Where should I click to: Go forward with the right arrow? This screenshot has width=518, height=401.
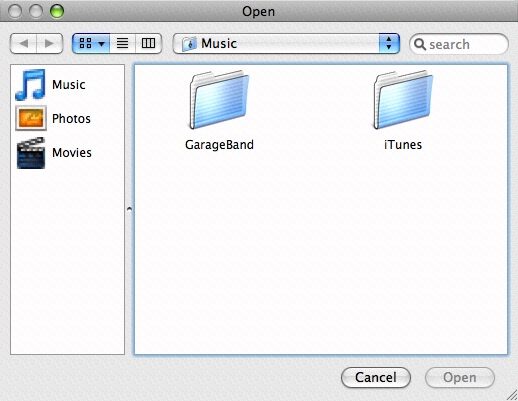coord(49,43)
